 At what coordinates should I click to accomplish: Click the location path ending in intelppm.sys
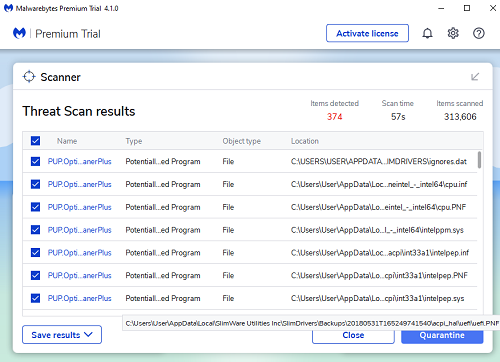[377, 230]
